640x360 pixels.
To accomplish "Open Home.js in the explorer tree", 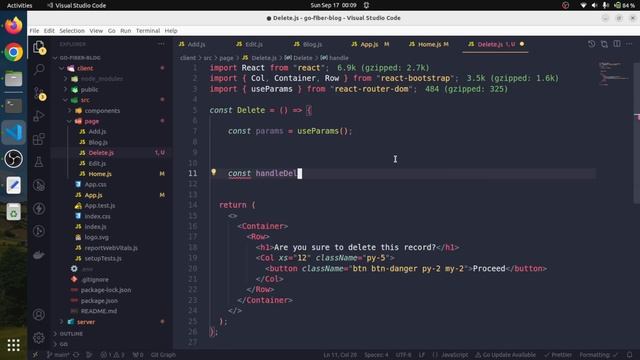I will tap(100, 174).
